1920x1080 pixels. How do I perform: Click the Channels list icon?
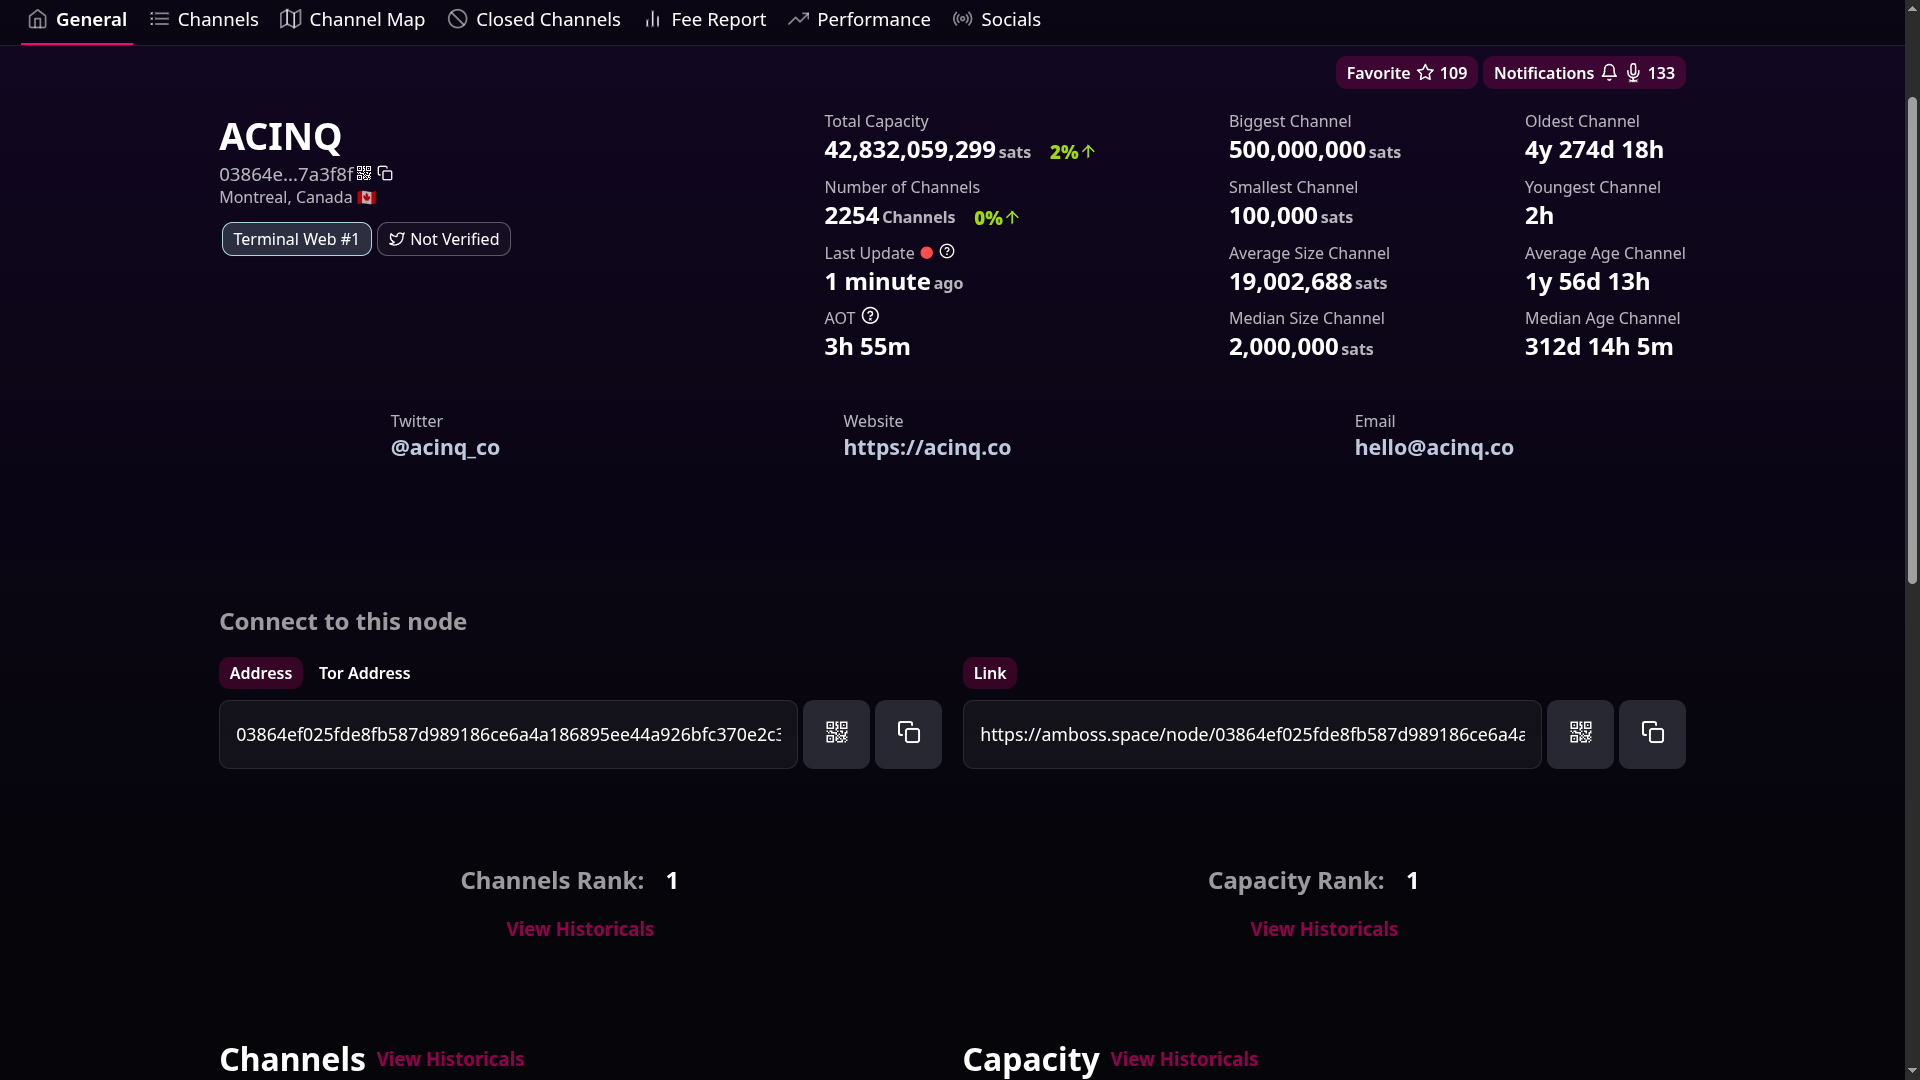[159, 19]
